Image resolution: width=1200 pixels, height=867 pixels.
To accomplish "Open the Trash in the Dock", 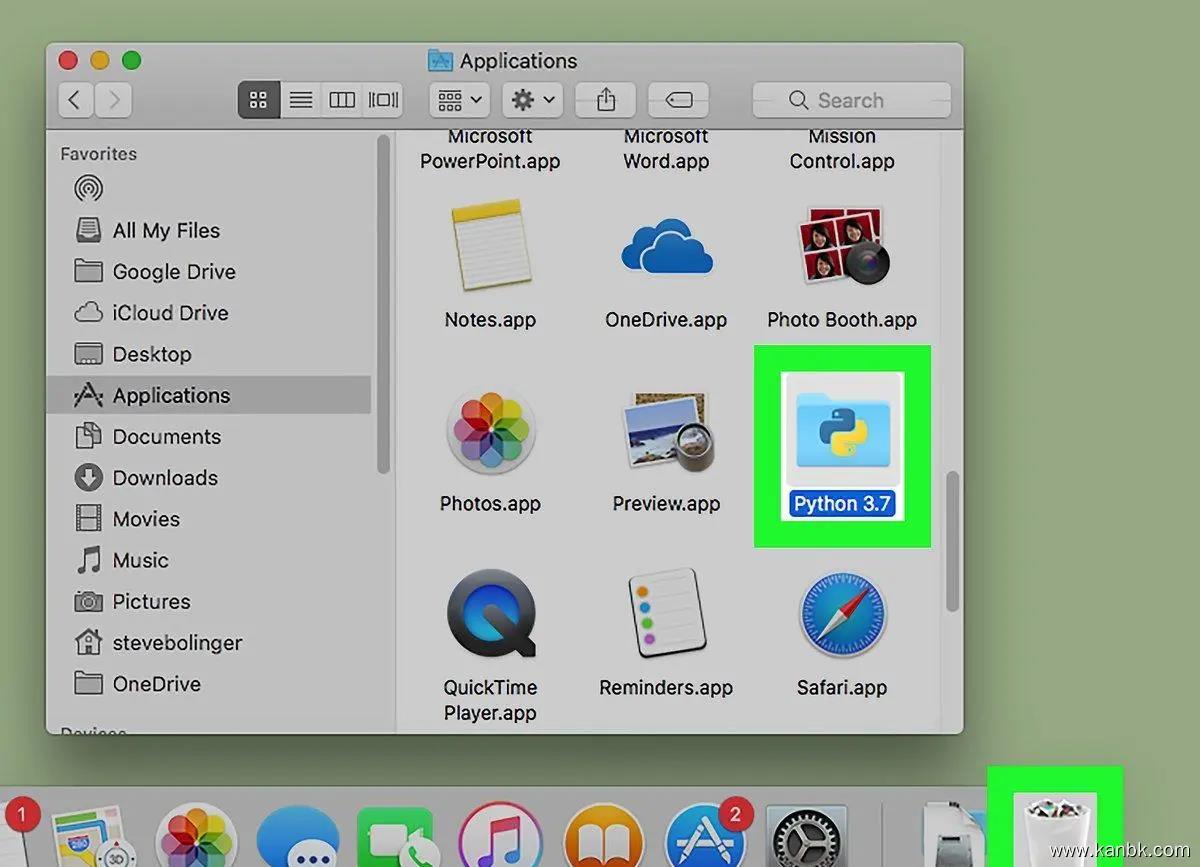I will (x=1054, y=830).
